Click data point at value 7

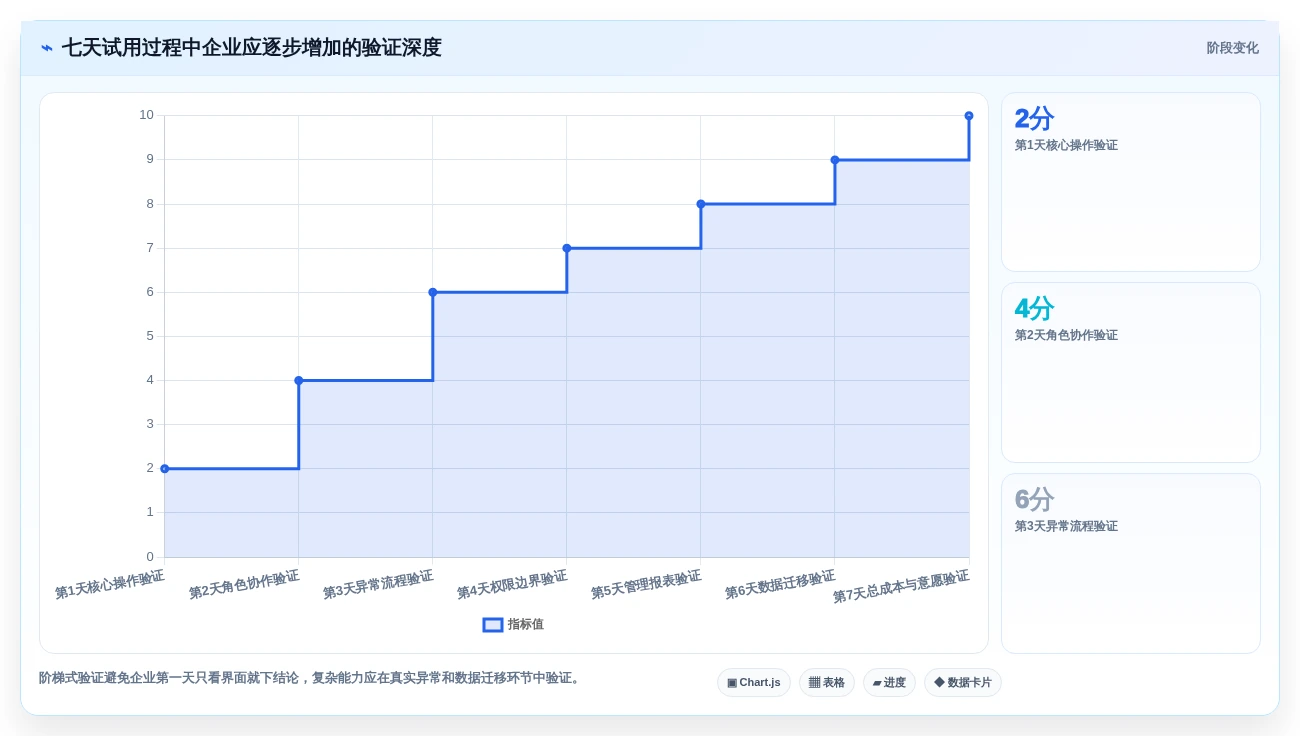567,248
